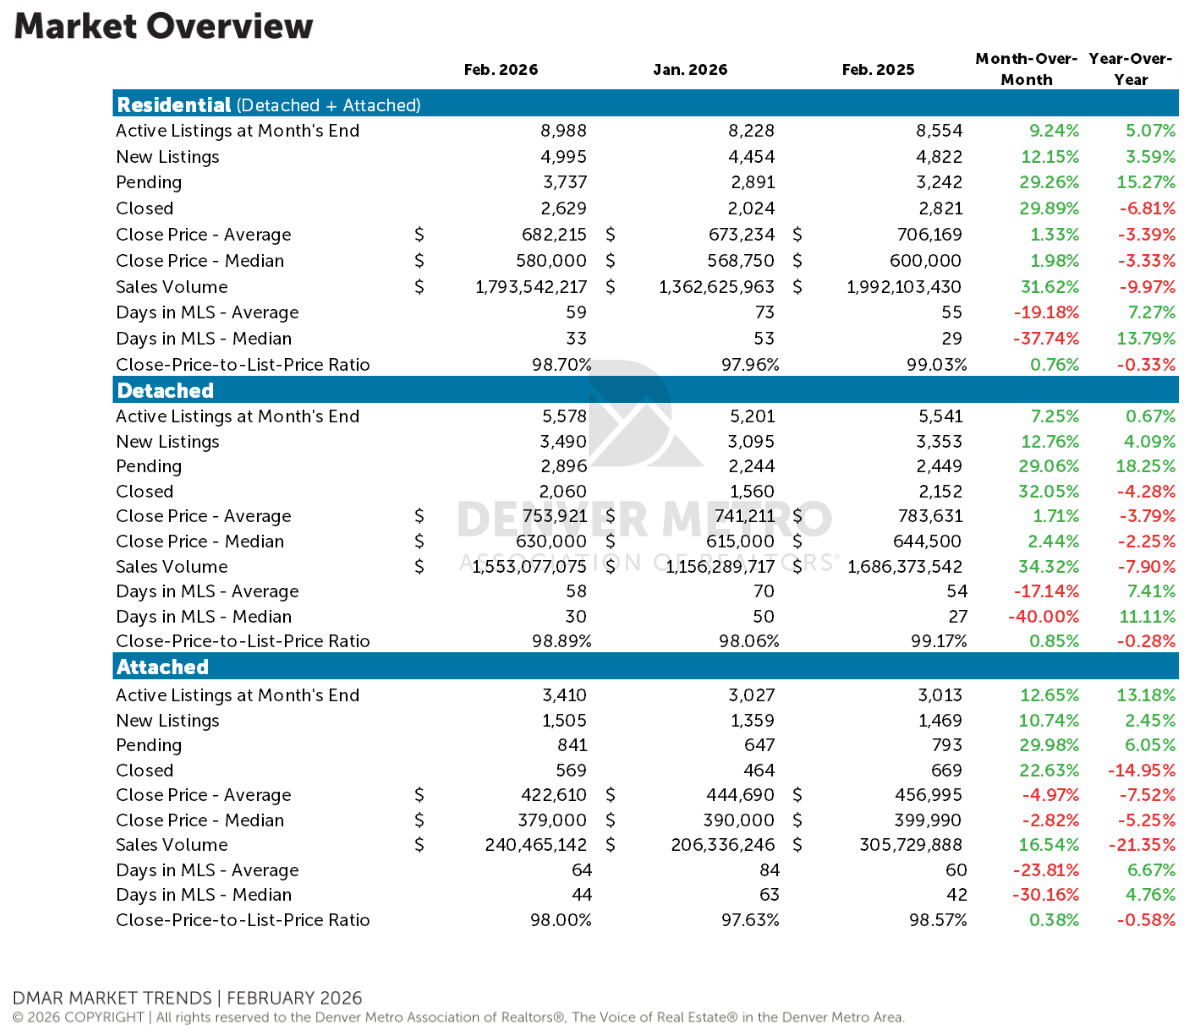This screenshot has width=1200, height=1035.
Task: Select the Attached section header bar
Action: point(644,667)
